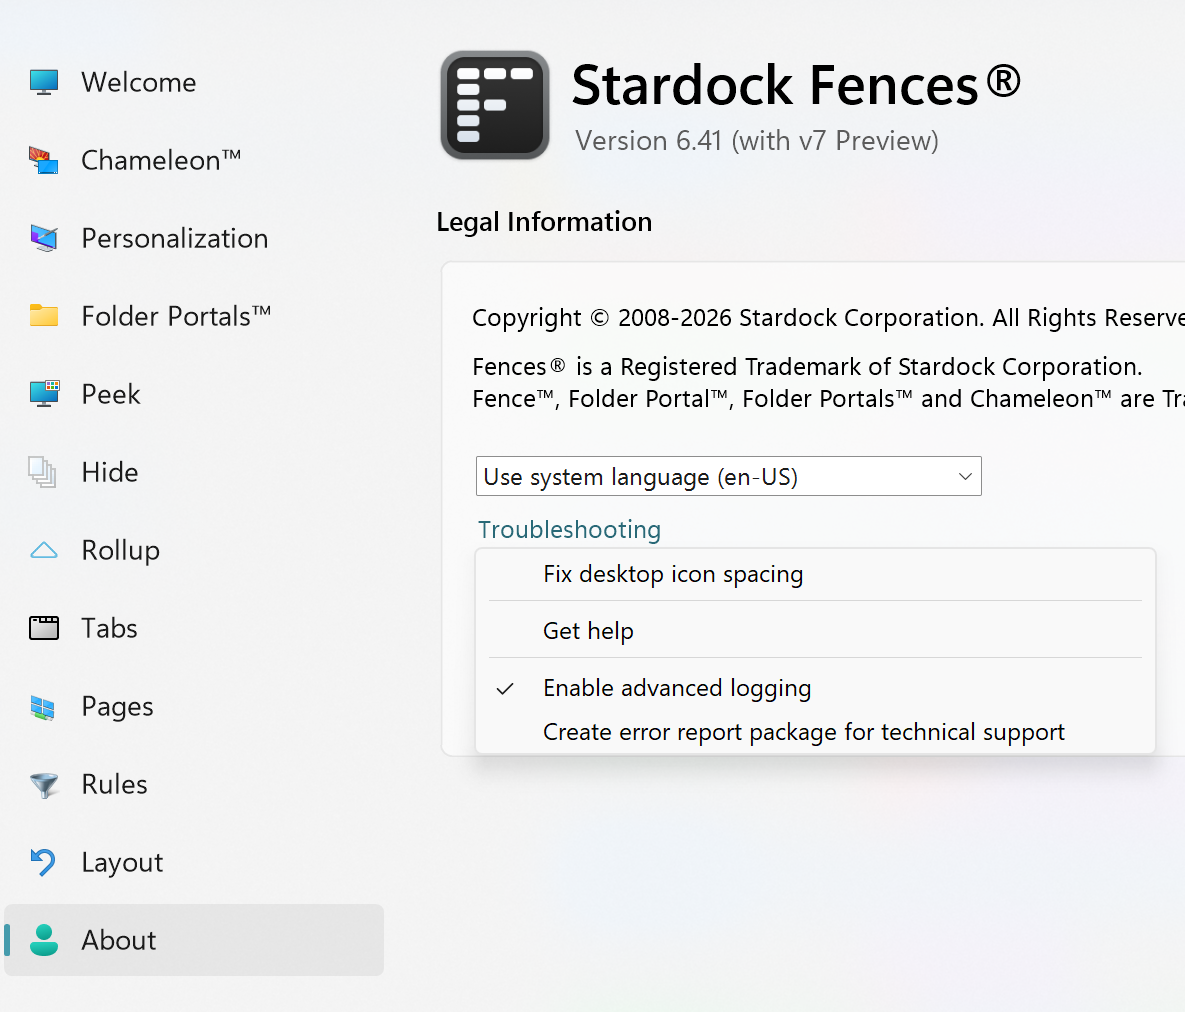
Task: Click the Stardock Fences app logo
Action: coord(495,105)
